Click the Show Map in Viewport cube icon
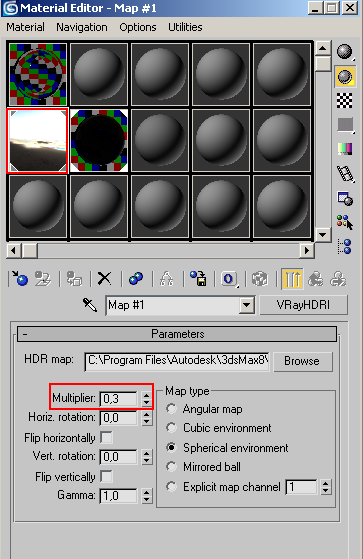This screenshot has height=559, width=363. pos(260,278)
